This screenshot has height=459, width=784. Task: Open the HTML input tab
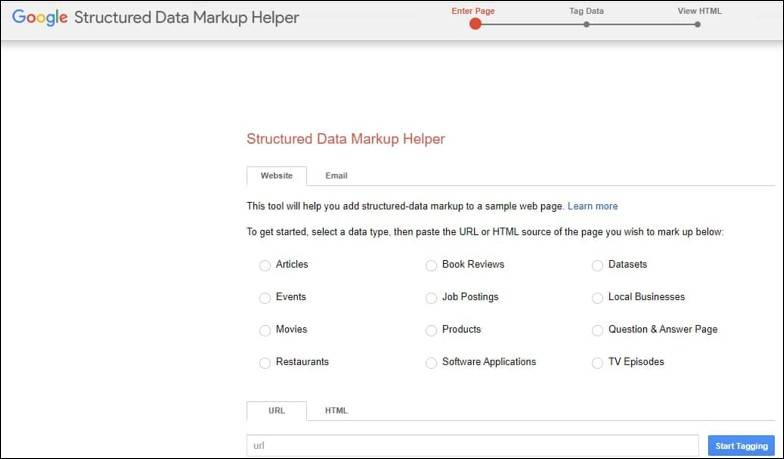click(336, 410)
